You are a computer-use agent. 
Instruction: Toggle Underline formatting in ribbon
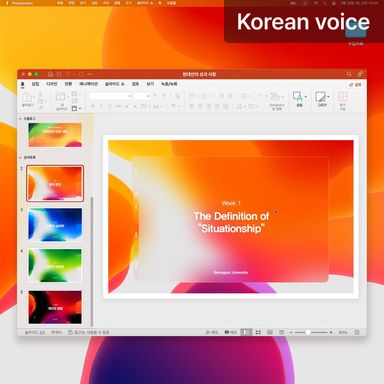[110, 106]
